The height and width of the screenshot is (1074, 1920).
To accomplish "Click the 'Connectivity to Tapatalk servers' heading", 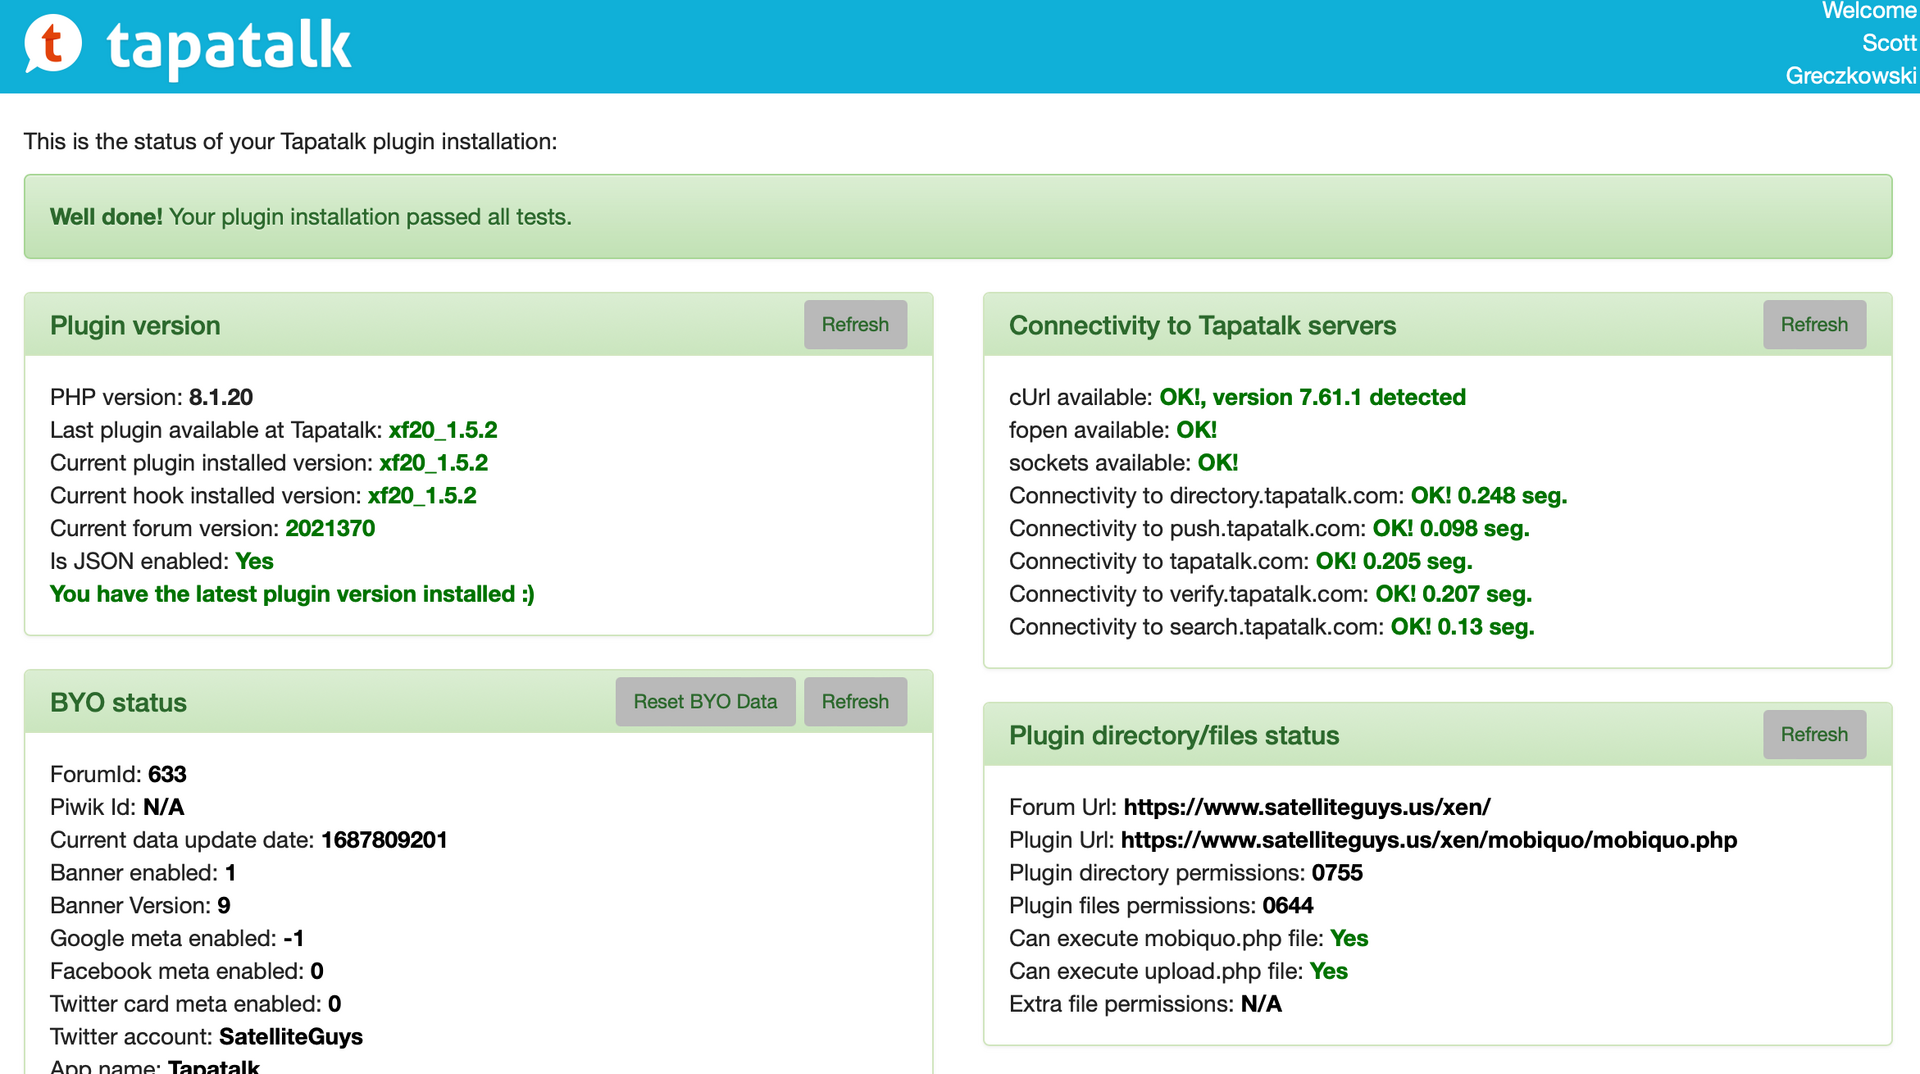I will tap(1202, 326).
